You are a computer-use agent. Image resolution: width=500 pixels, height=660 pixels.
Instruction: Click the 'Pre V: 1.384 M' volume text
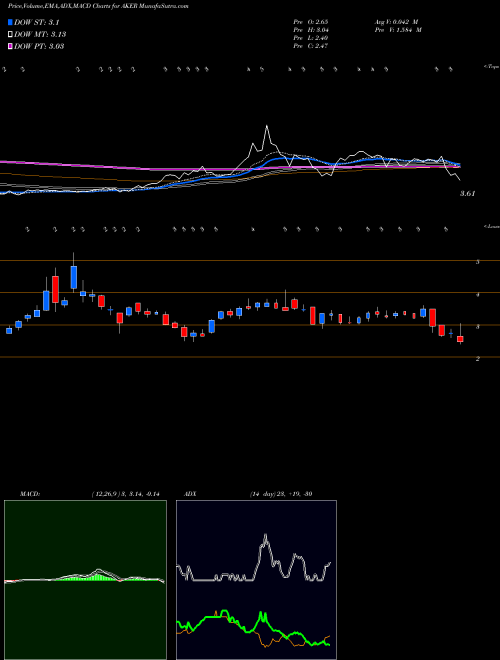(x=397, y=30)
